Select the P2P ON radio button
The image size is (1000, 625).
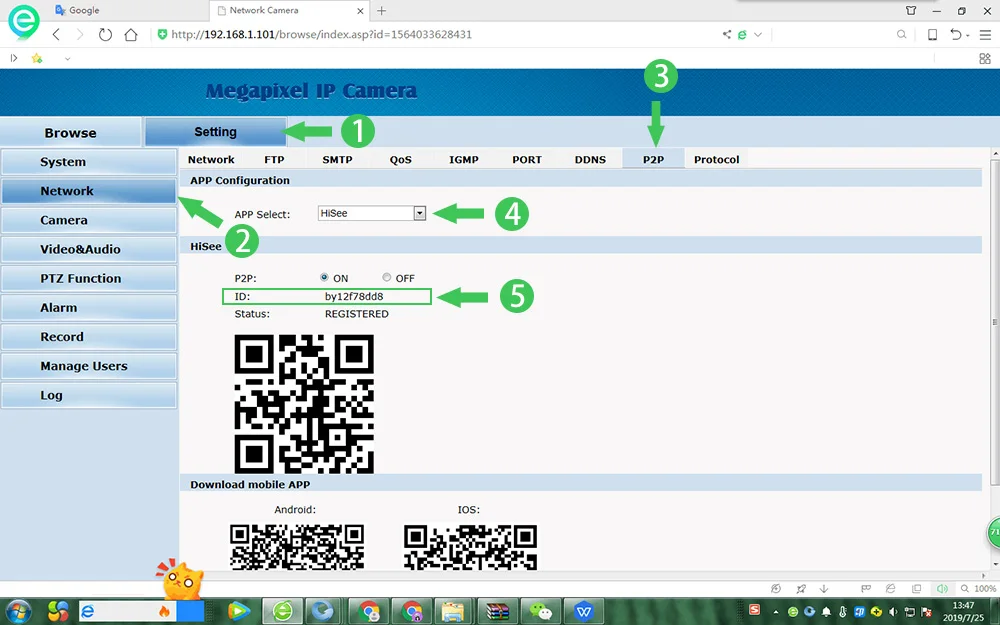click(x=324, y=277)
